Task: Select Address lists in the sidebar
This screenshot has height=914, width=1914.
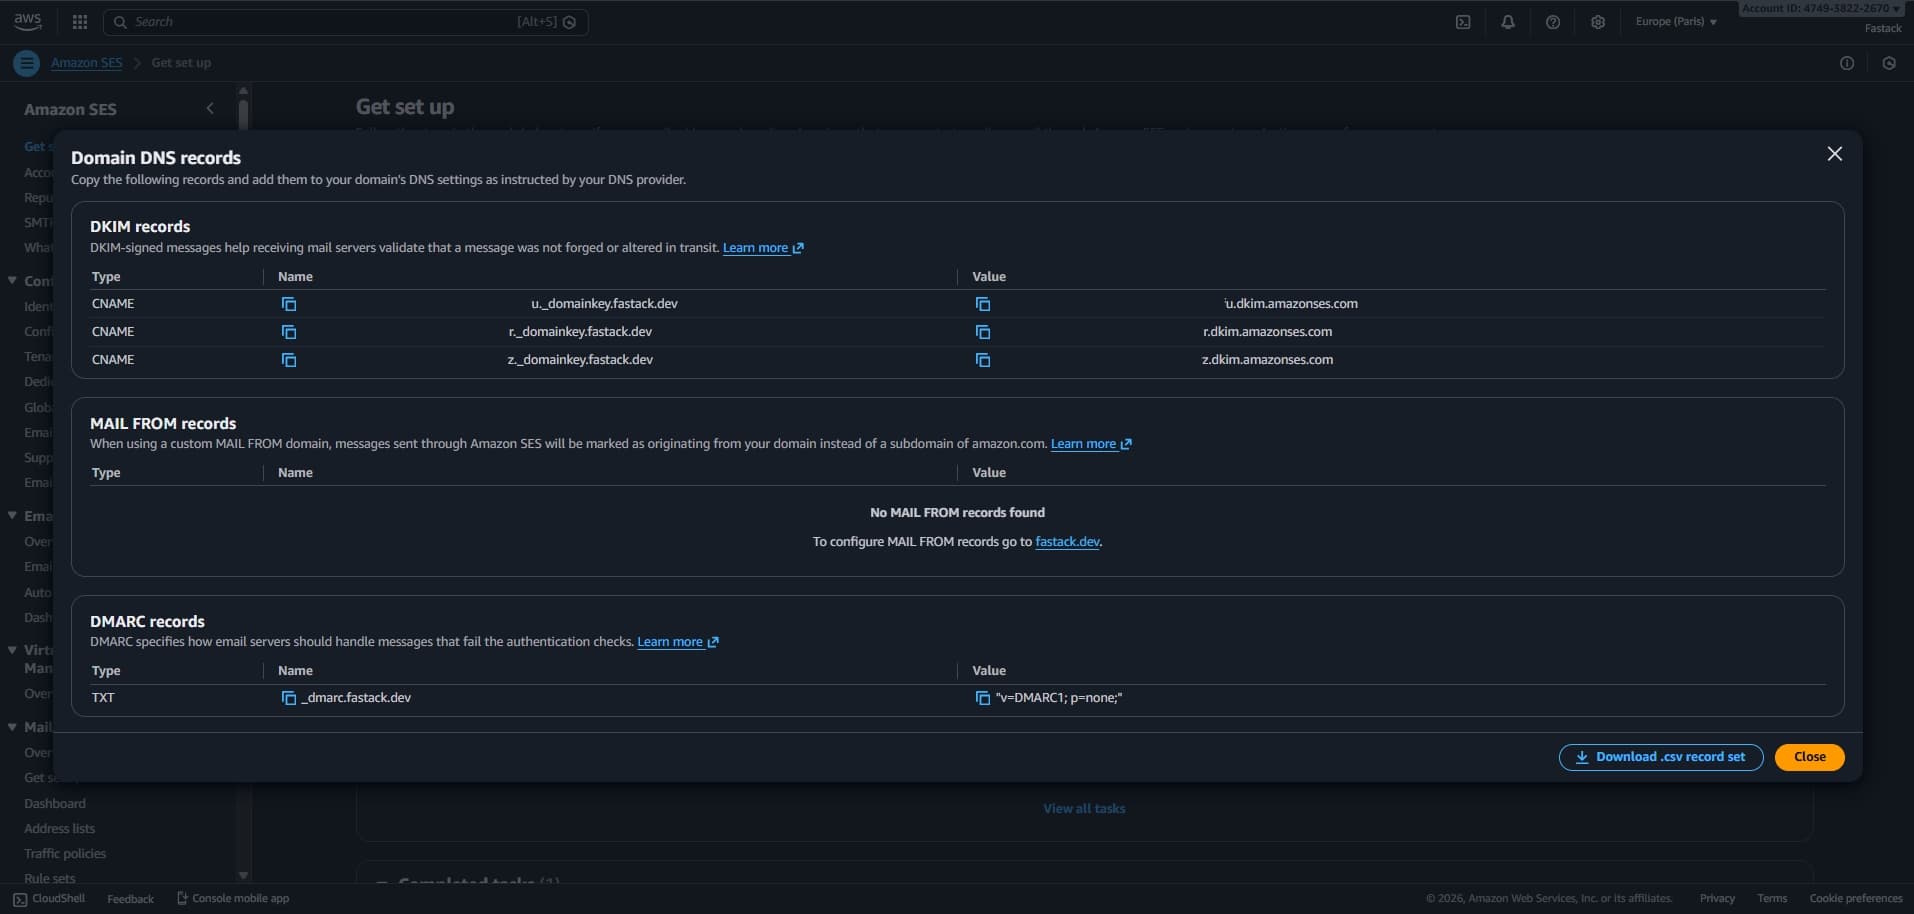Action: [60, 829]
